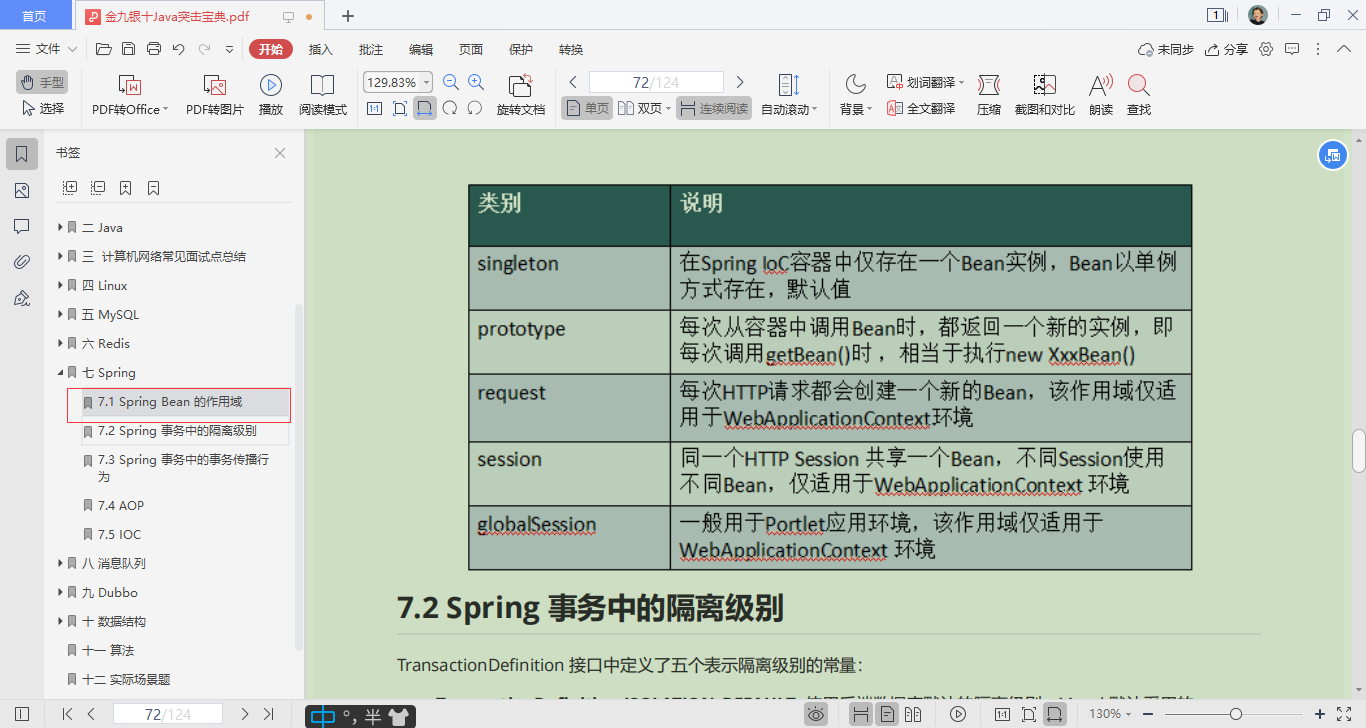
Task: Switch to the 编辑 tab
Action: click(421, 49)
